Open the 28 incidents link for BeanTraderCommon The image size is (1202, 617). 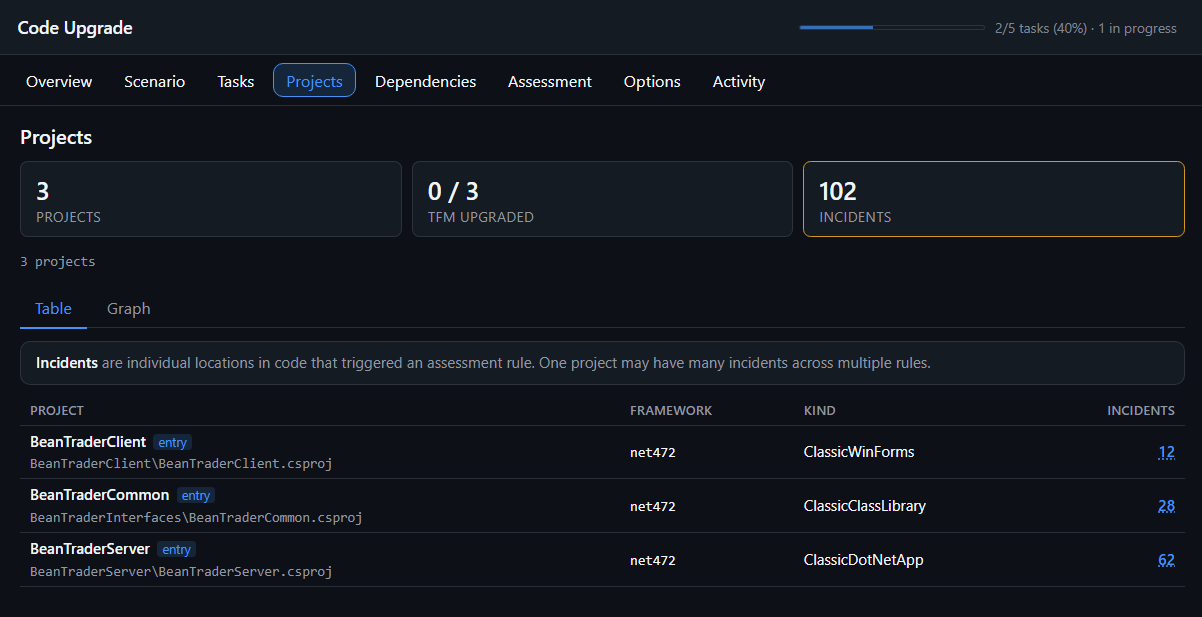pos(1166,506)
